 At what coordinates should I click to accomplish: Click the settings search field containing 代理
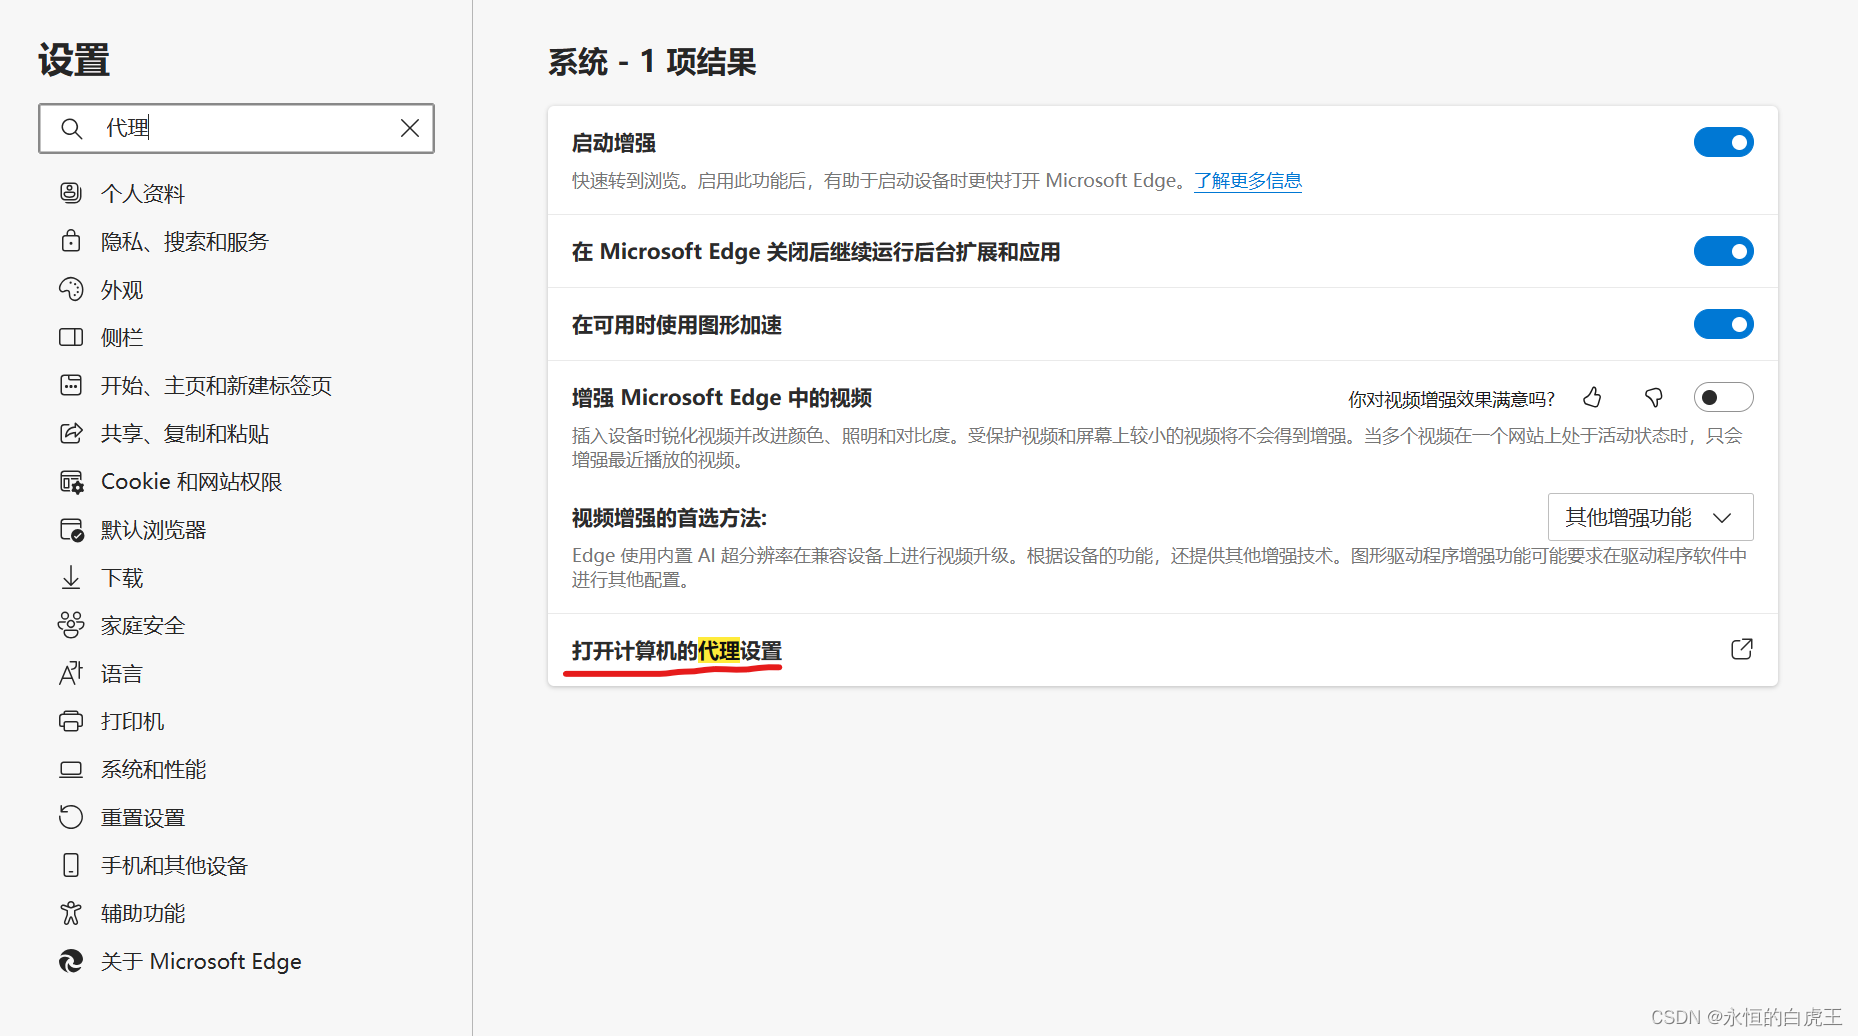click(x=236, y=128)
